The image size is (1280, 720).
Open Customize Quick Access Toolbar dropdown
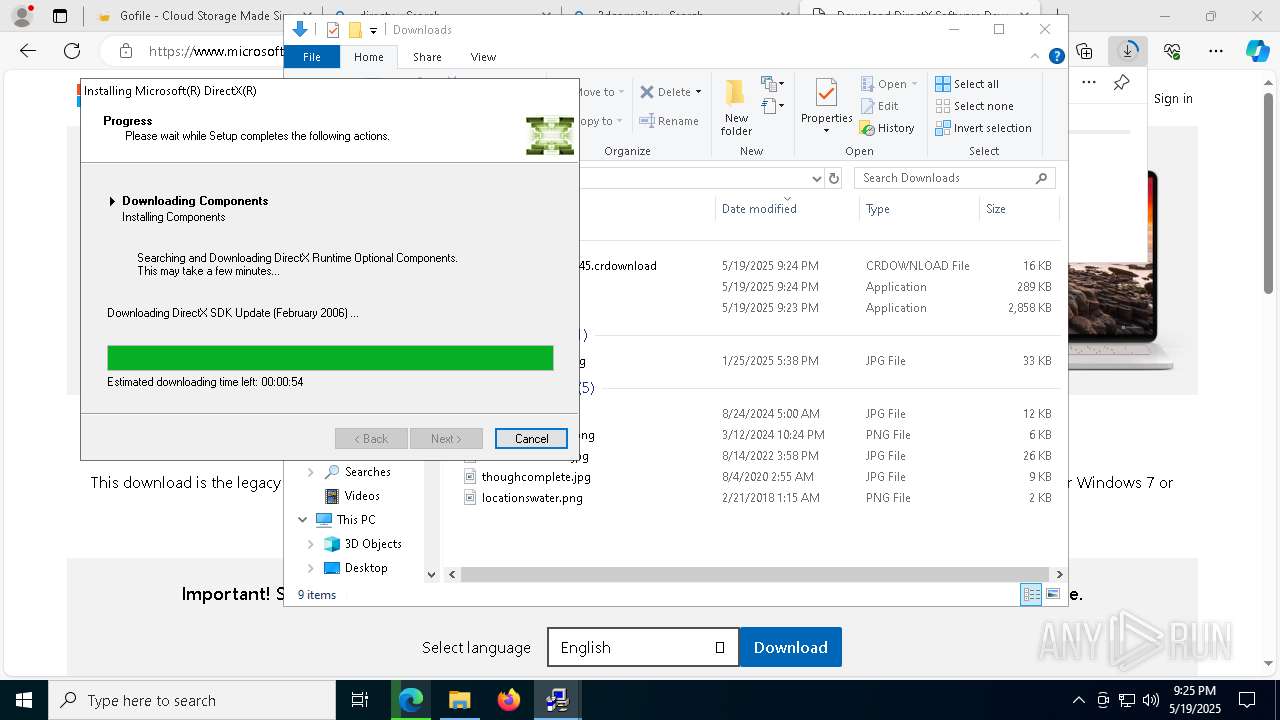click(x=373, y=31)
